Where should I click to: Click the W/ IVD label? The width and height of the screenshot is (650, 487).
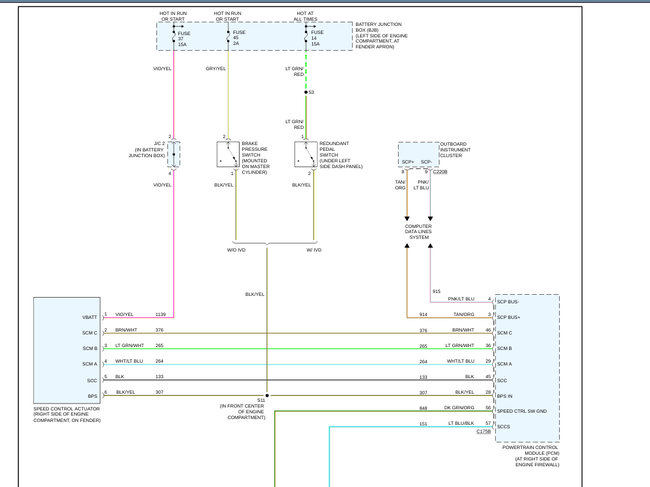[x=314, y=250]
